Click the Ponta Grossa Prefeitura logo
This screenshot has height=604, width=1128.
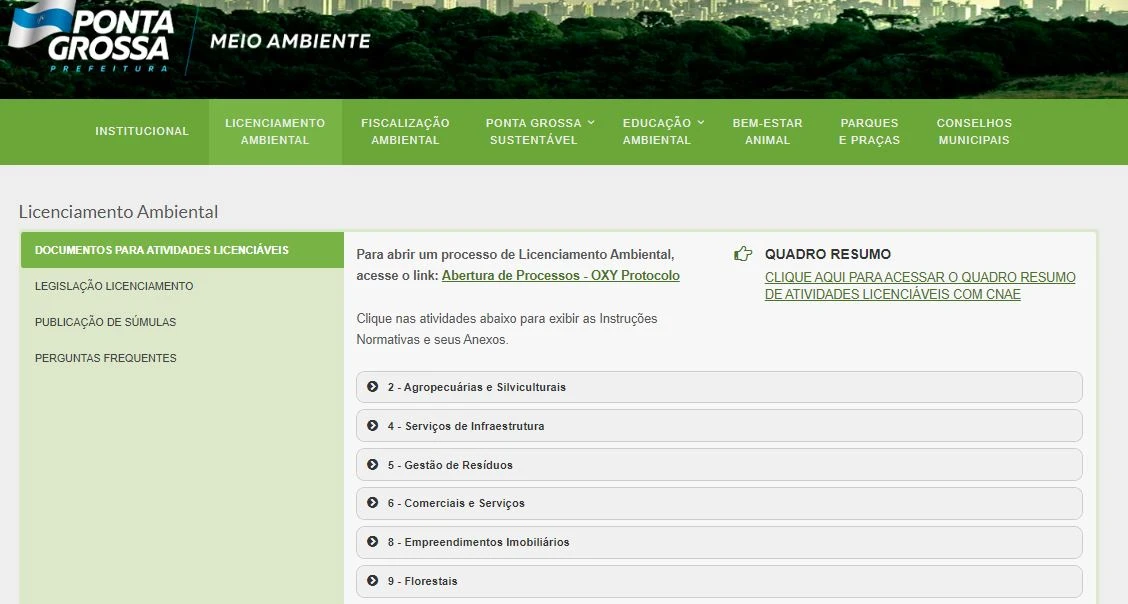pos(92,38)
